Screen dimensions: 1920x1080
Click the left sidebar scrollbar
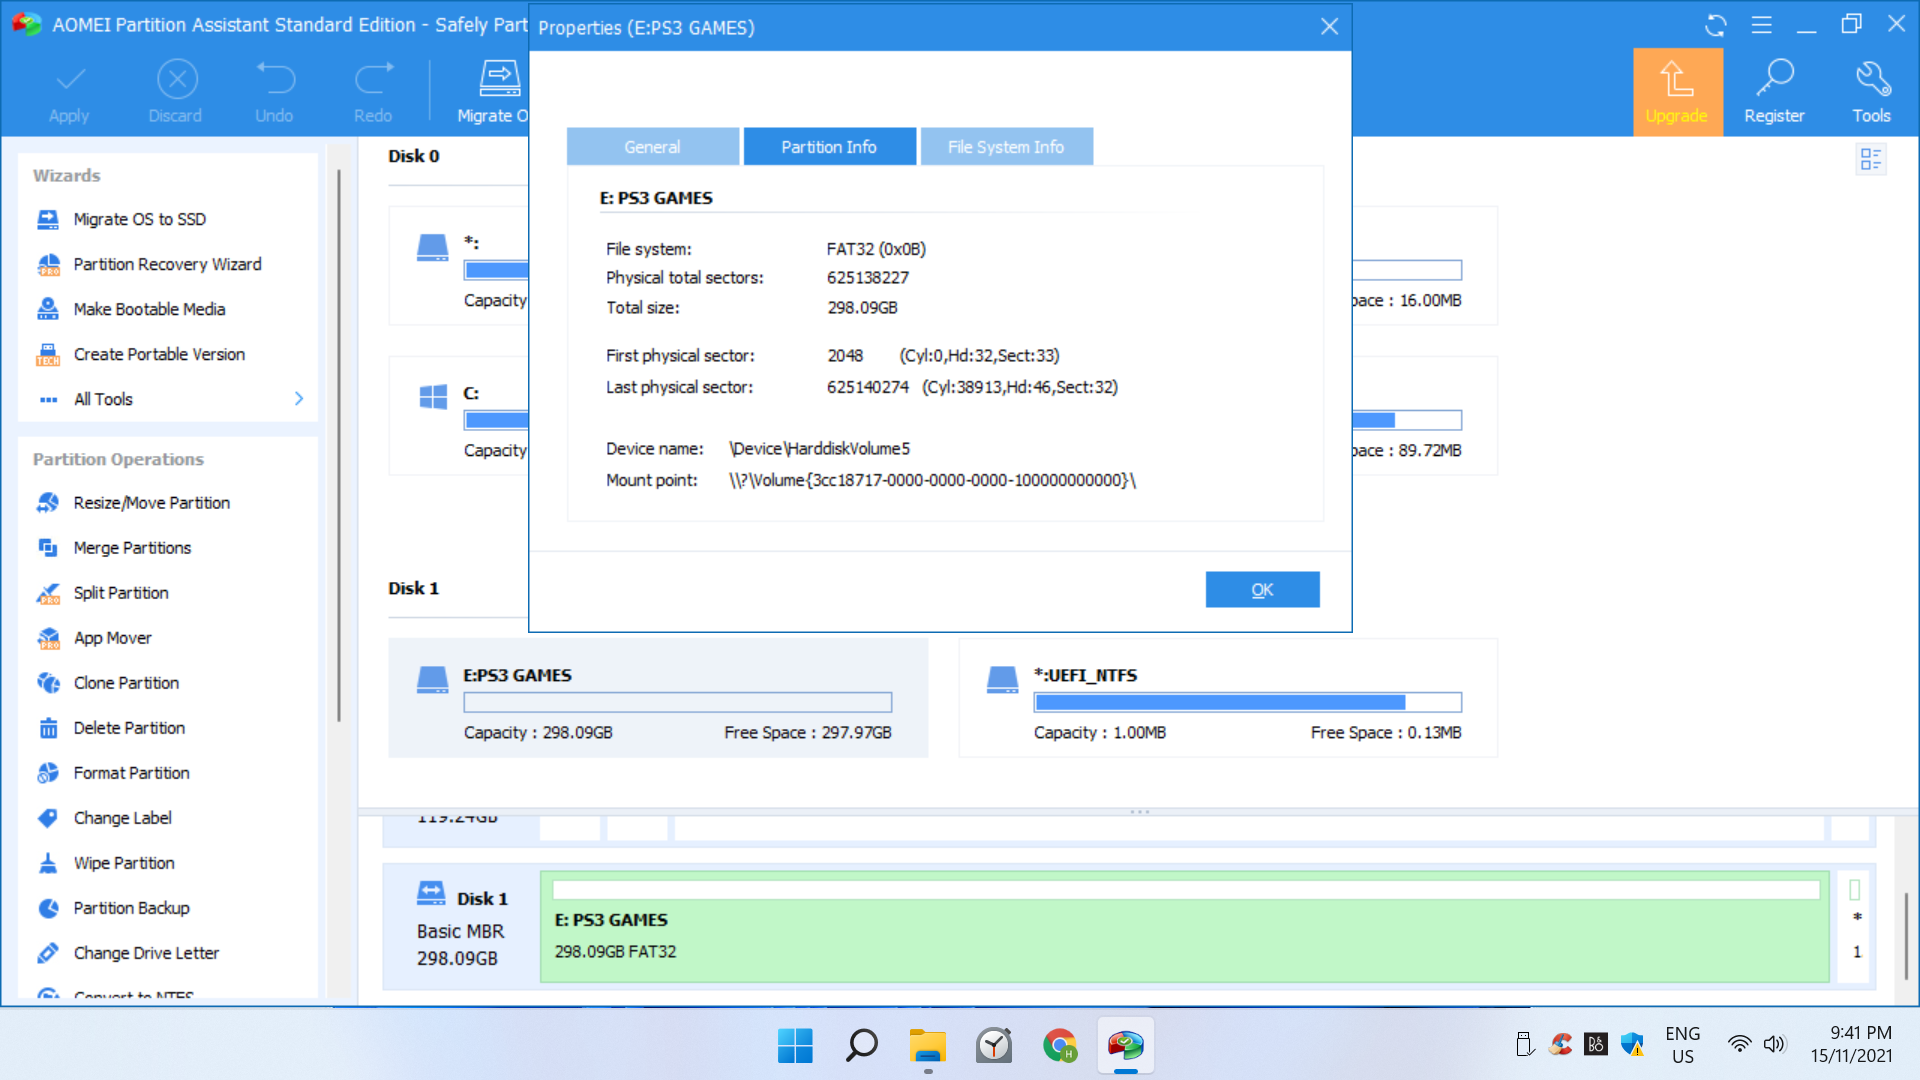click(339, 445)
